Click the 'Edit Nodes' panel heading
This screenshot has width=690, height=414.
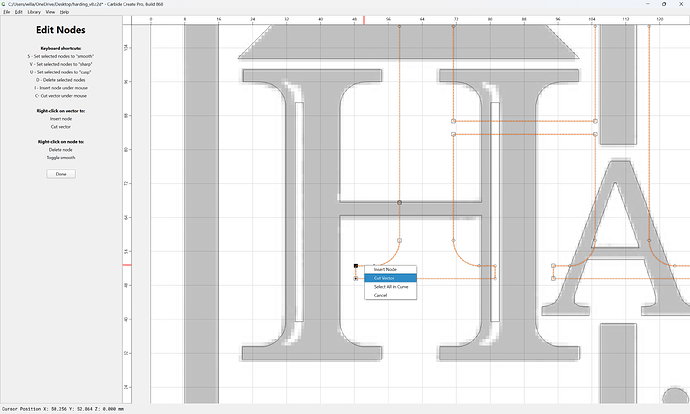(61, 30)
